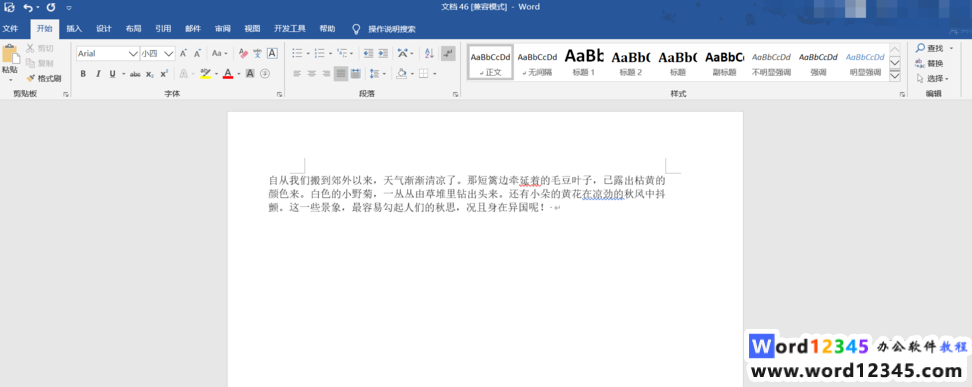The width and height of the screenshot is (972, 387).
Task: Apply subscript formatting
Action: pos(150,74)
